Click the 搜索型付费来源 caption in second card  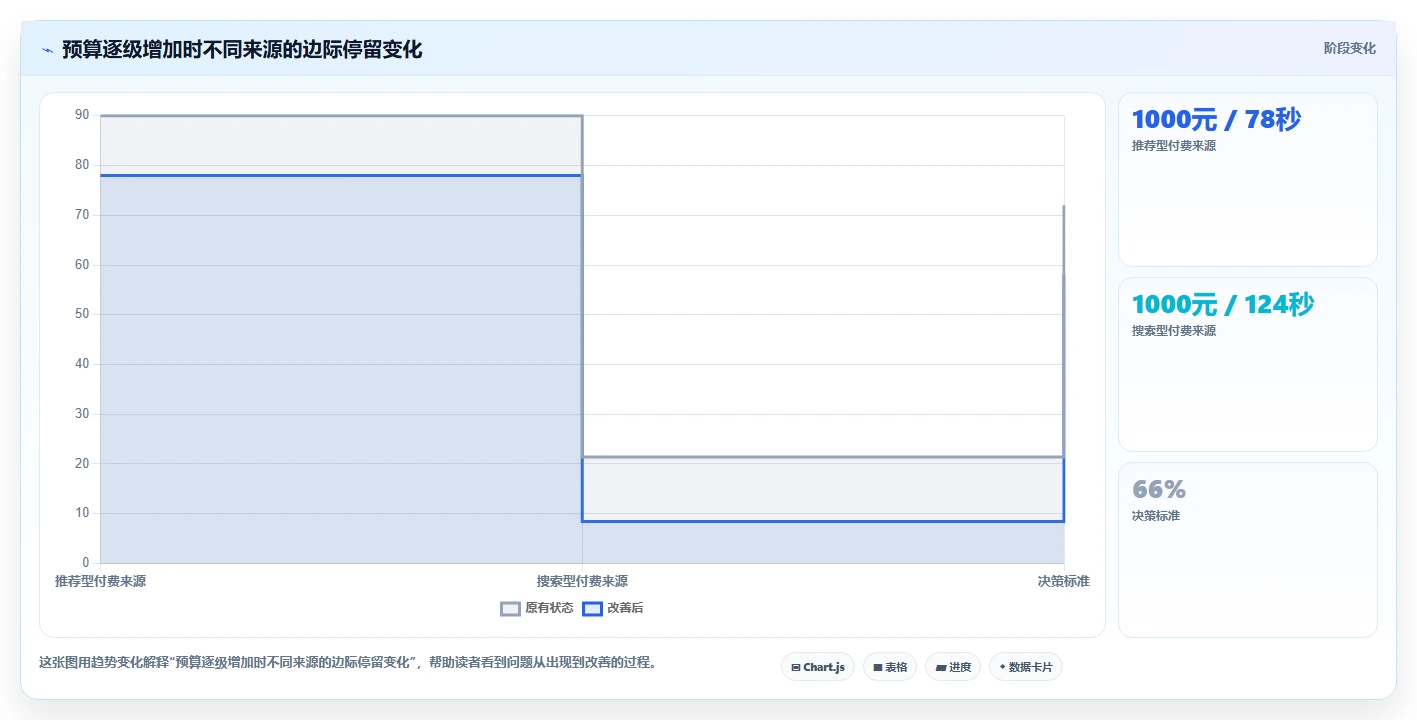click(x=1174, y=331)
